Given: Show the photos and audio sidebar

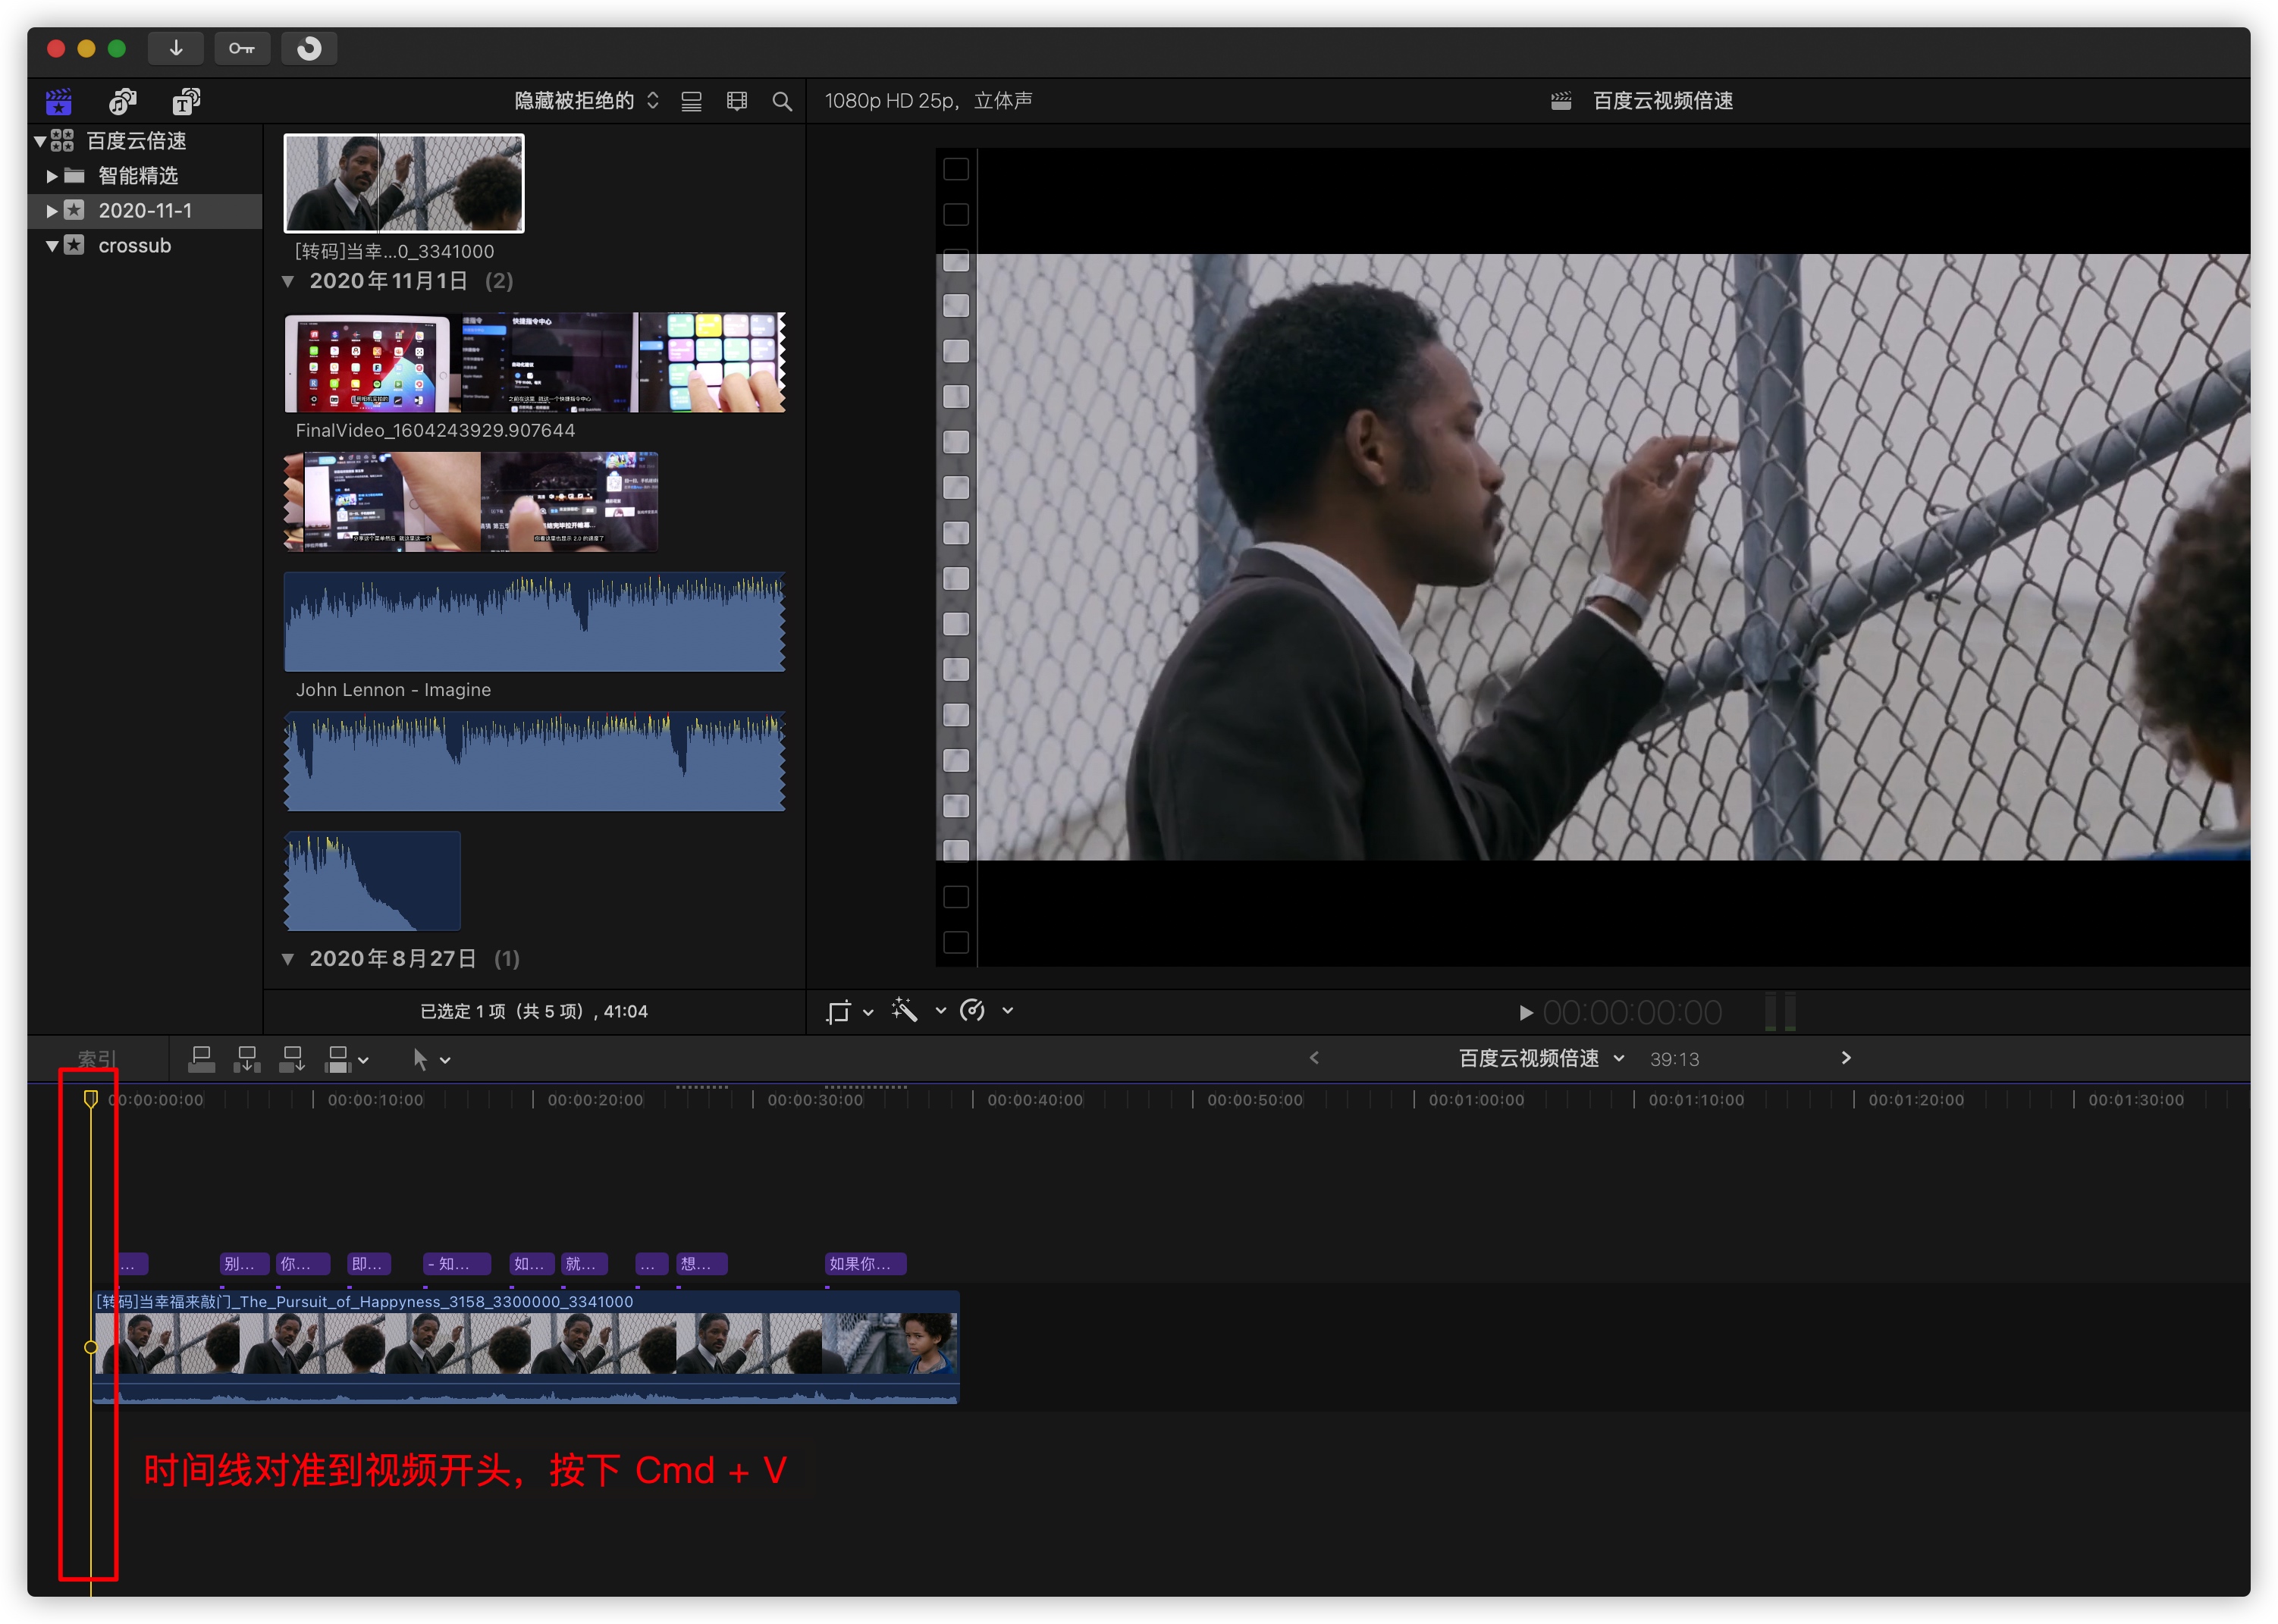Looking at the screenshot, I should [122, 101].
